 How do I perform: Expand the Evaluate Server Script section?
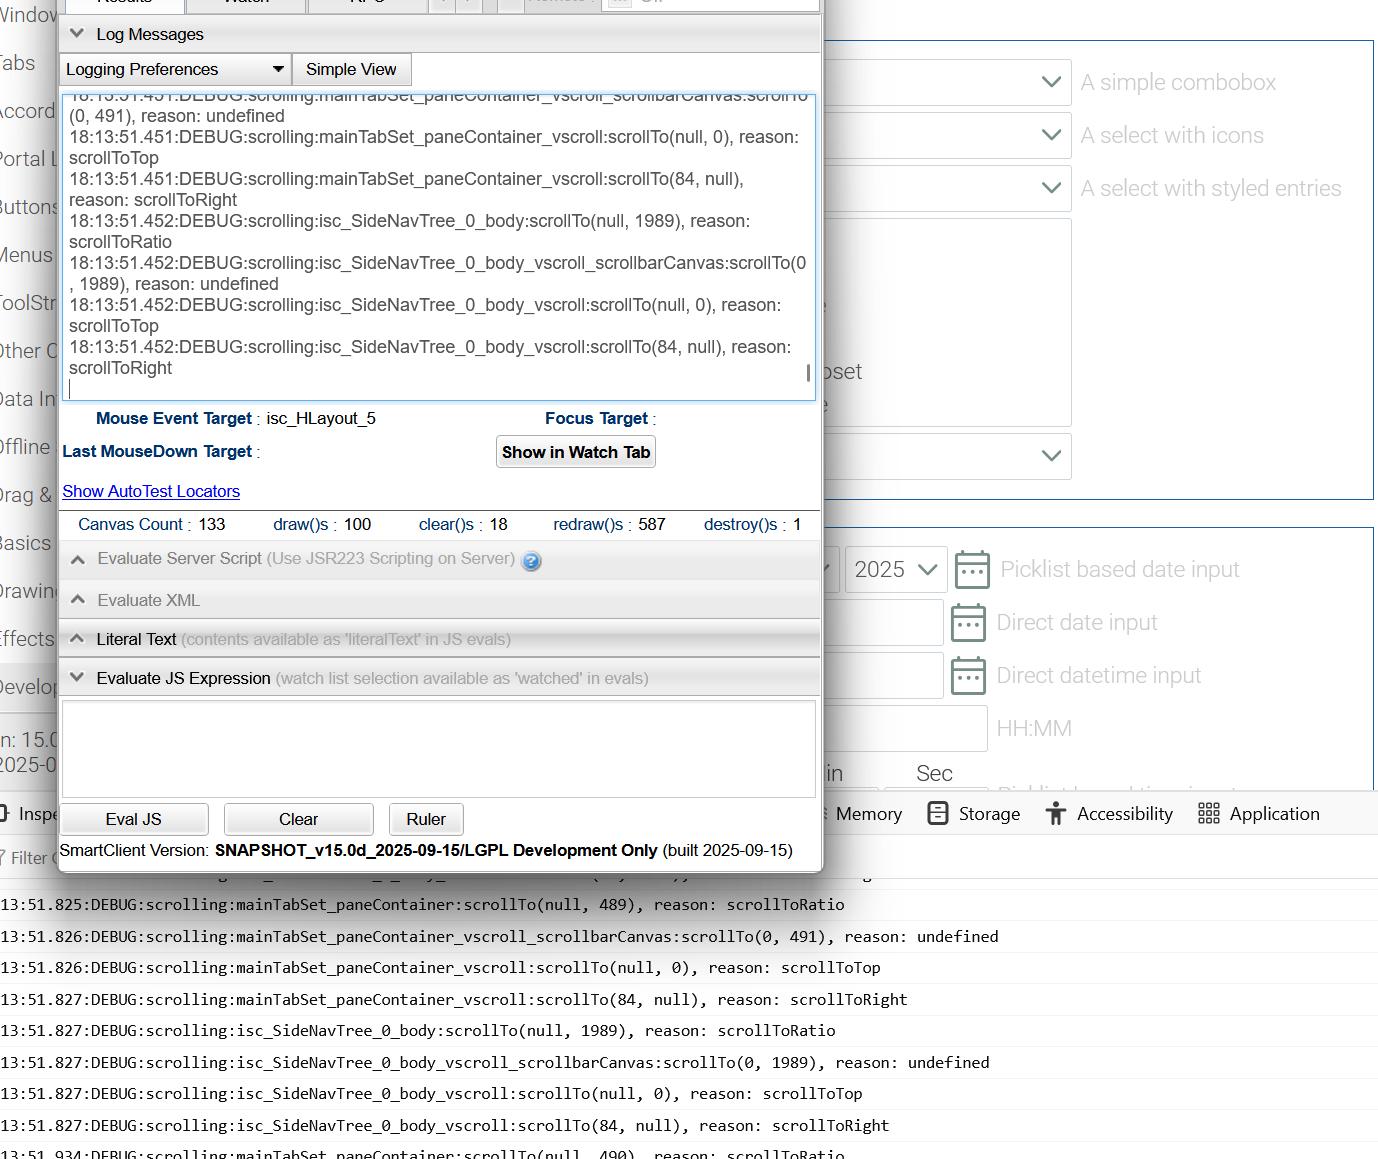tap(77, 559)
